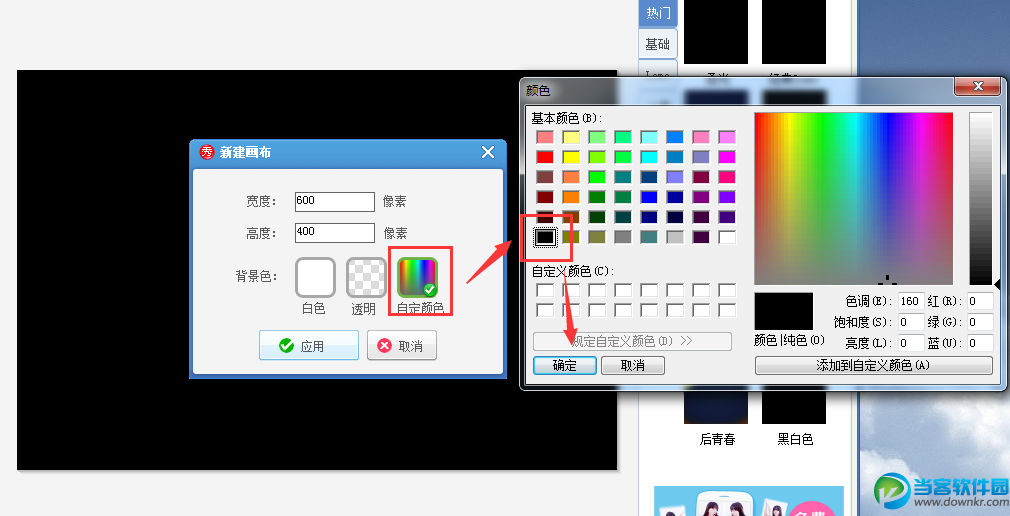The height and width of the screenshot is (516, 1010).
Task: Click 取消 in the 新建画布 dialog
Action: coord(401,345)
